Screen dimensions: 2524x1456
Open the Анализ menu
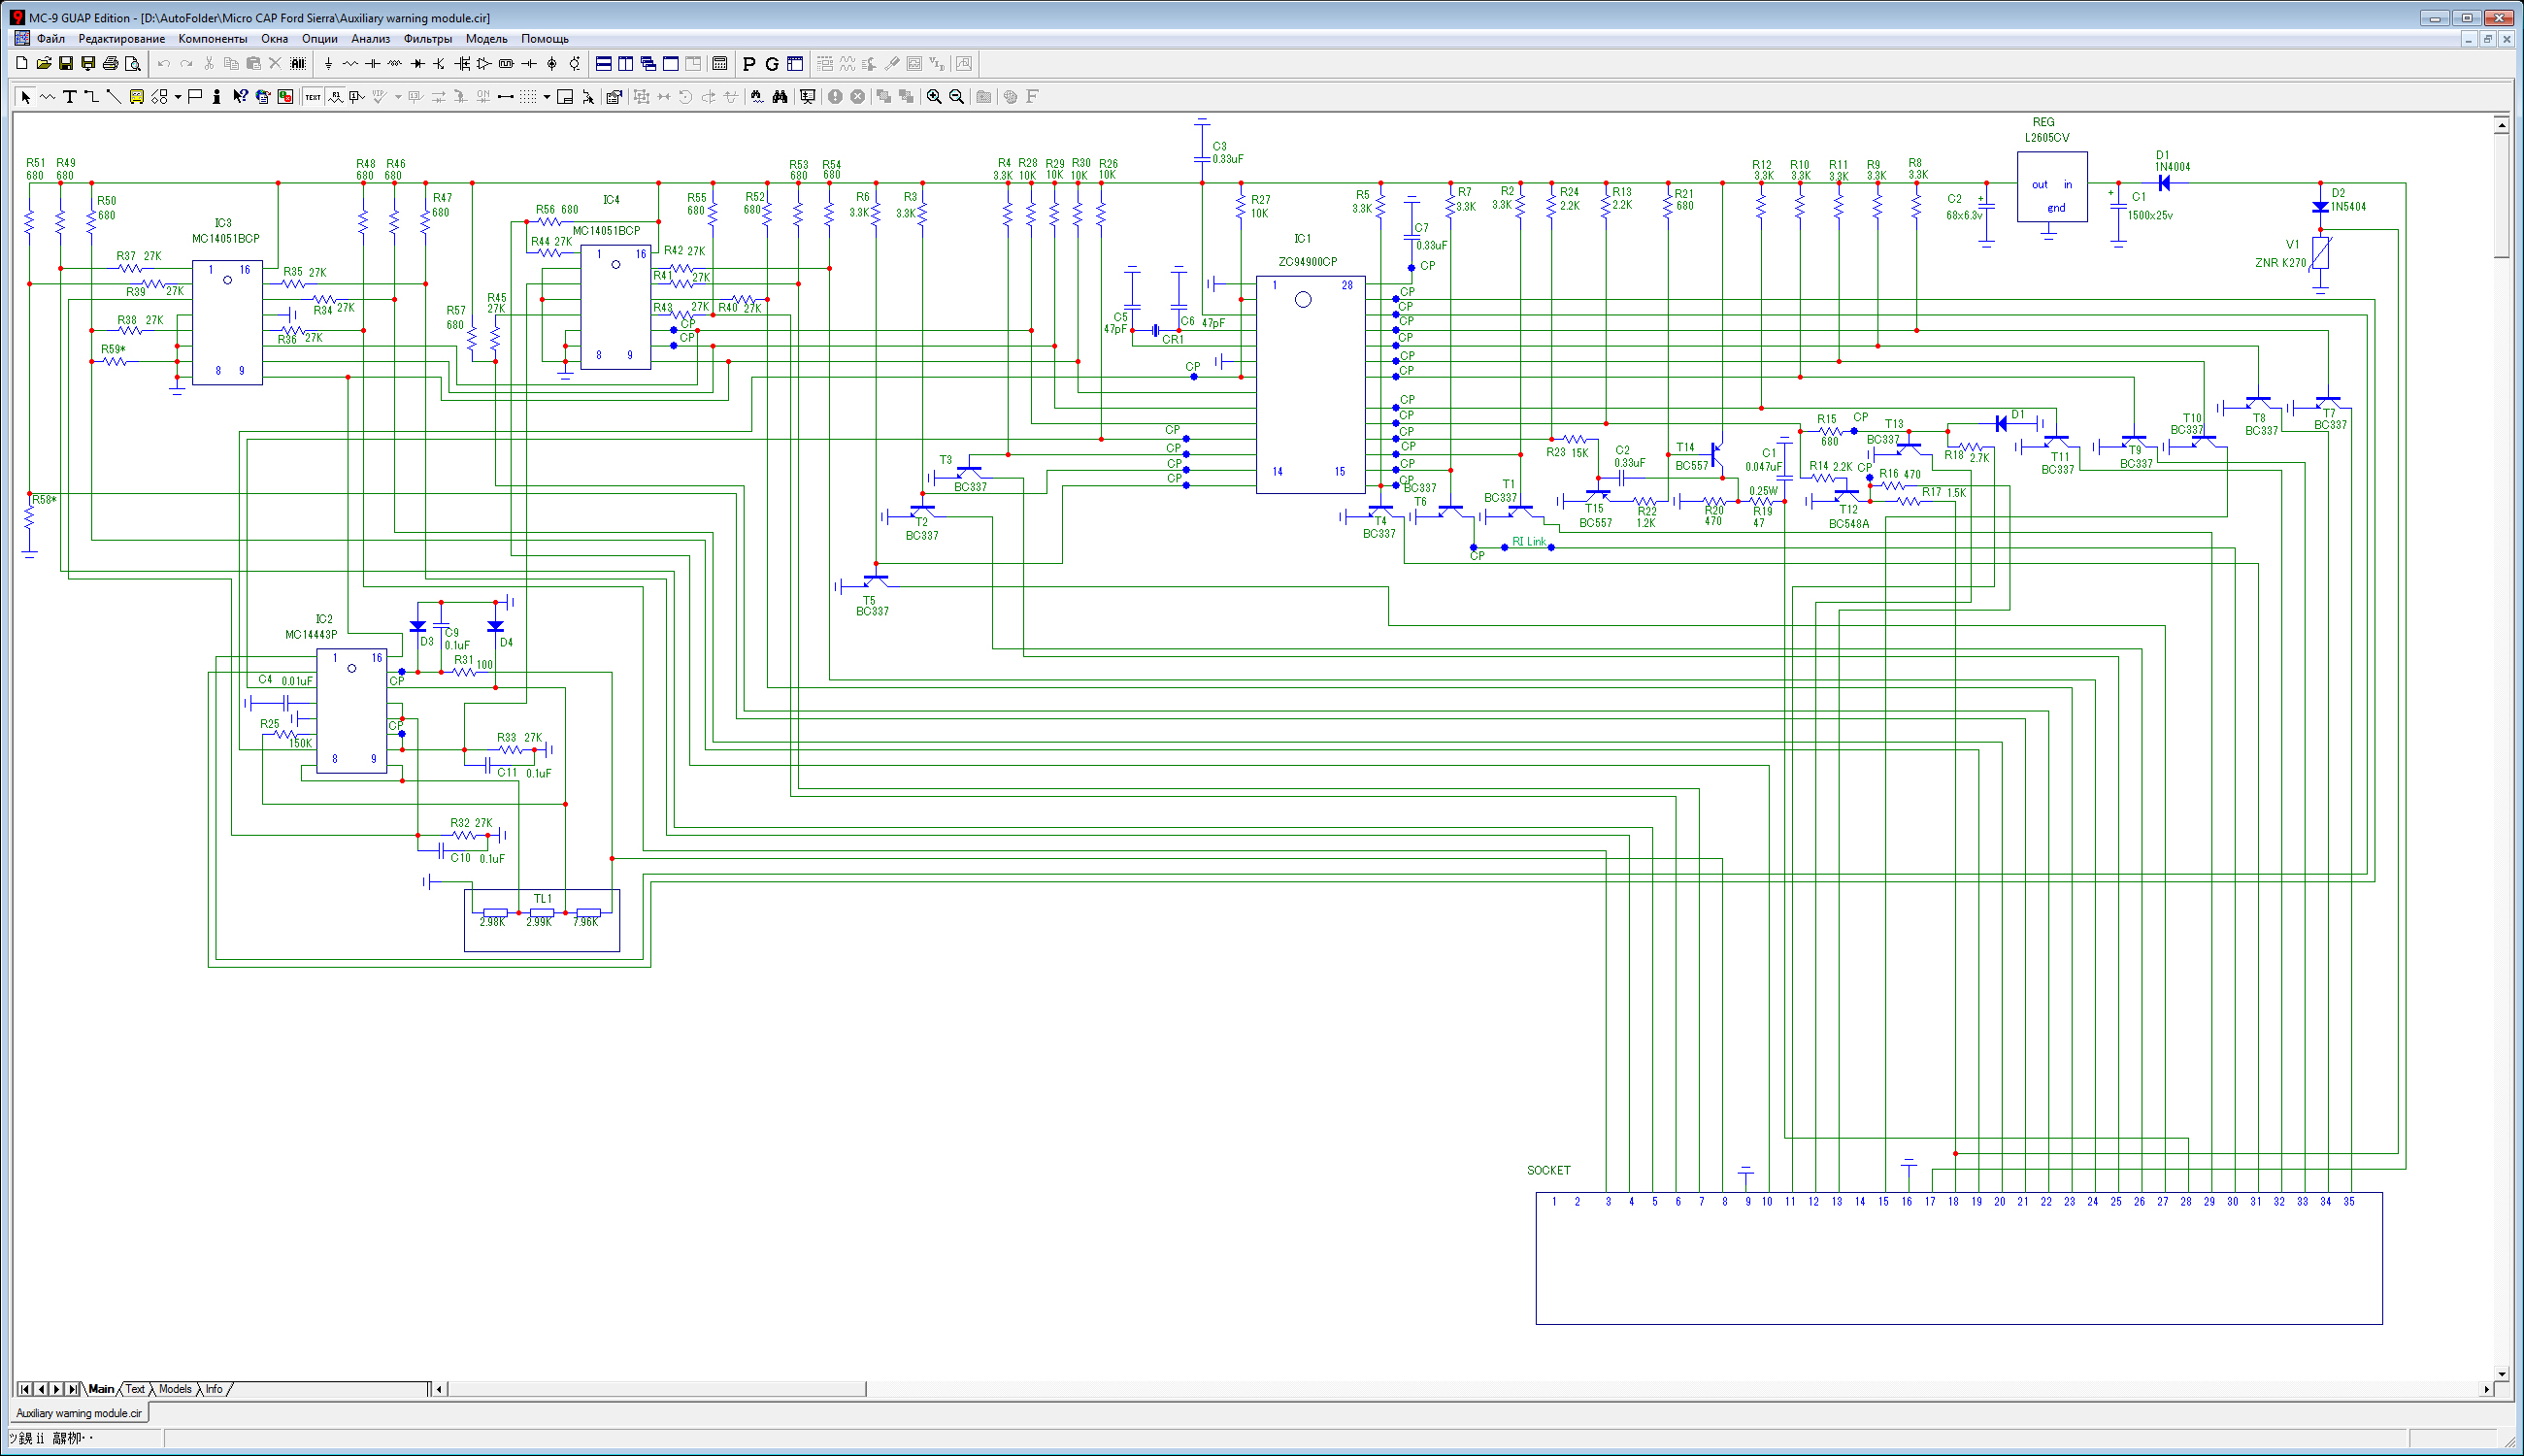pyautogui.click(x=370, y=39)
